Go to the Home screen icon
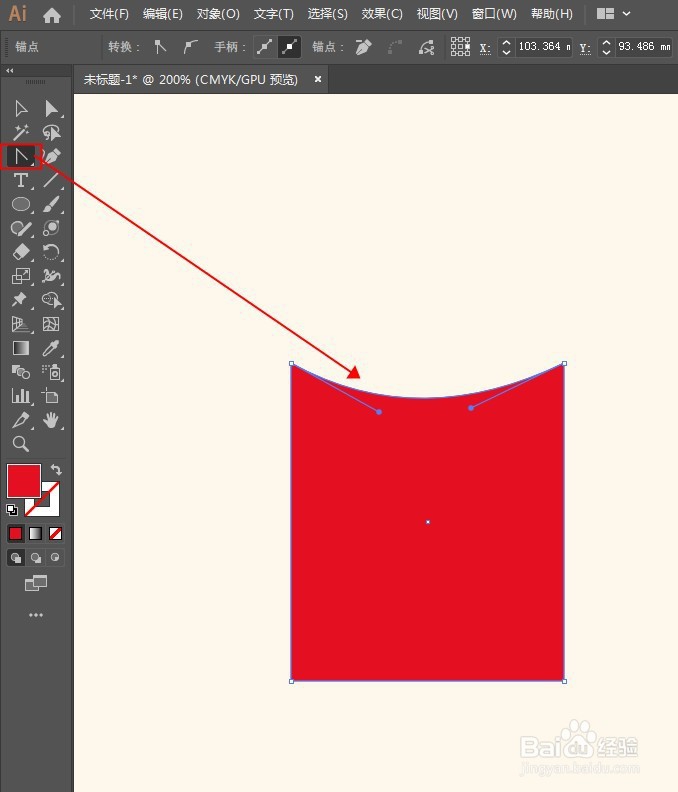This screenshot has height=792, width=678. tap(52, 15)
